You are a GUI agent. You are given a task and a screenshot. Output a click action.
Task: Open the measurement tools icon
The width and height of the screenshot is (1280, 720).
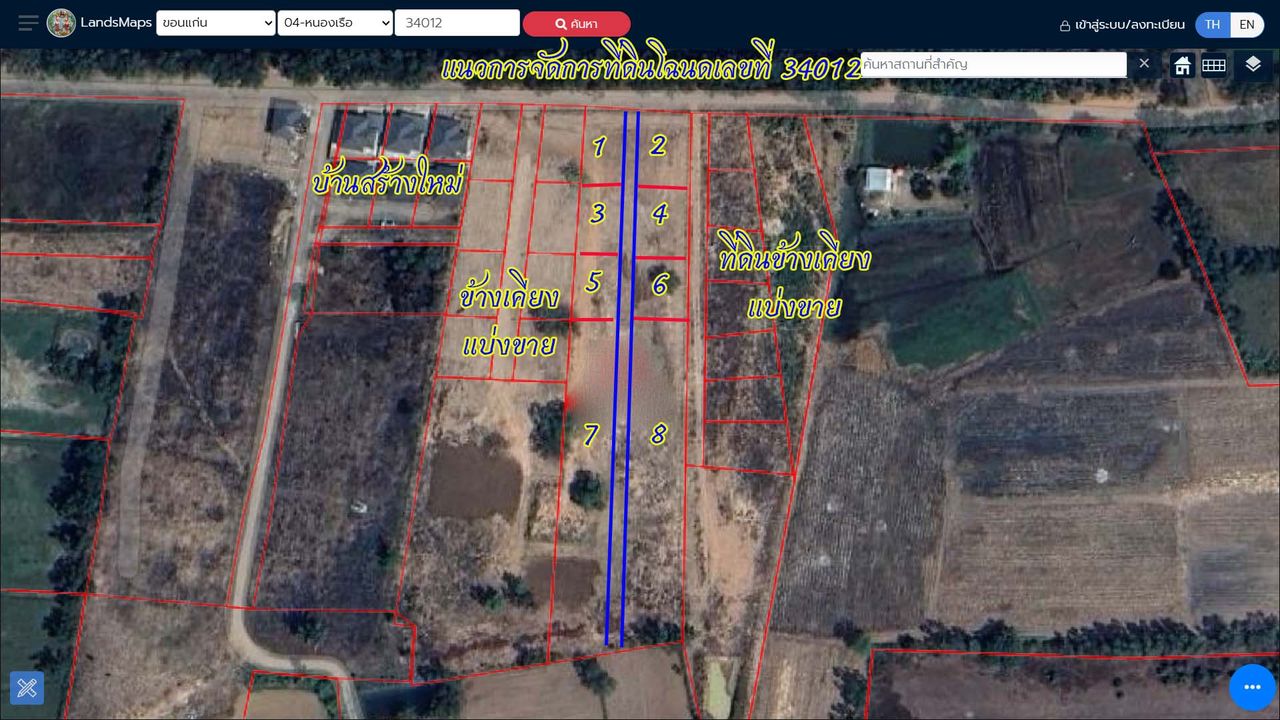(27, 688)
